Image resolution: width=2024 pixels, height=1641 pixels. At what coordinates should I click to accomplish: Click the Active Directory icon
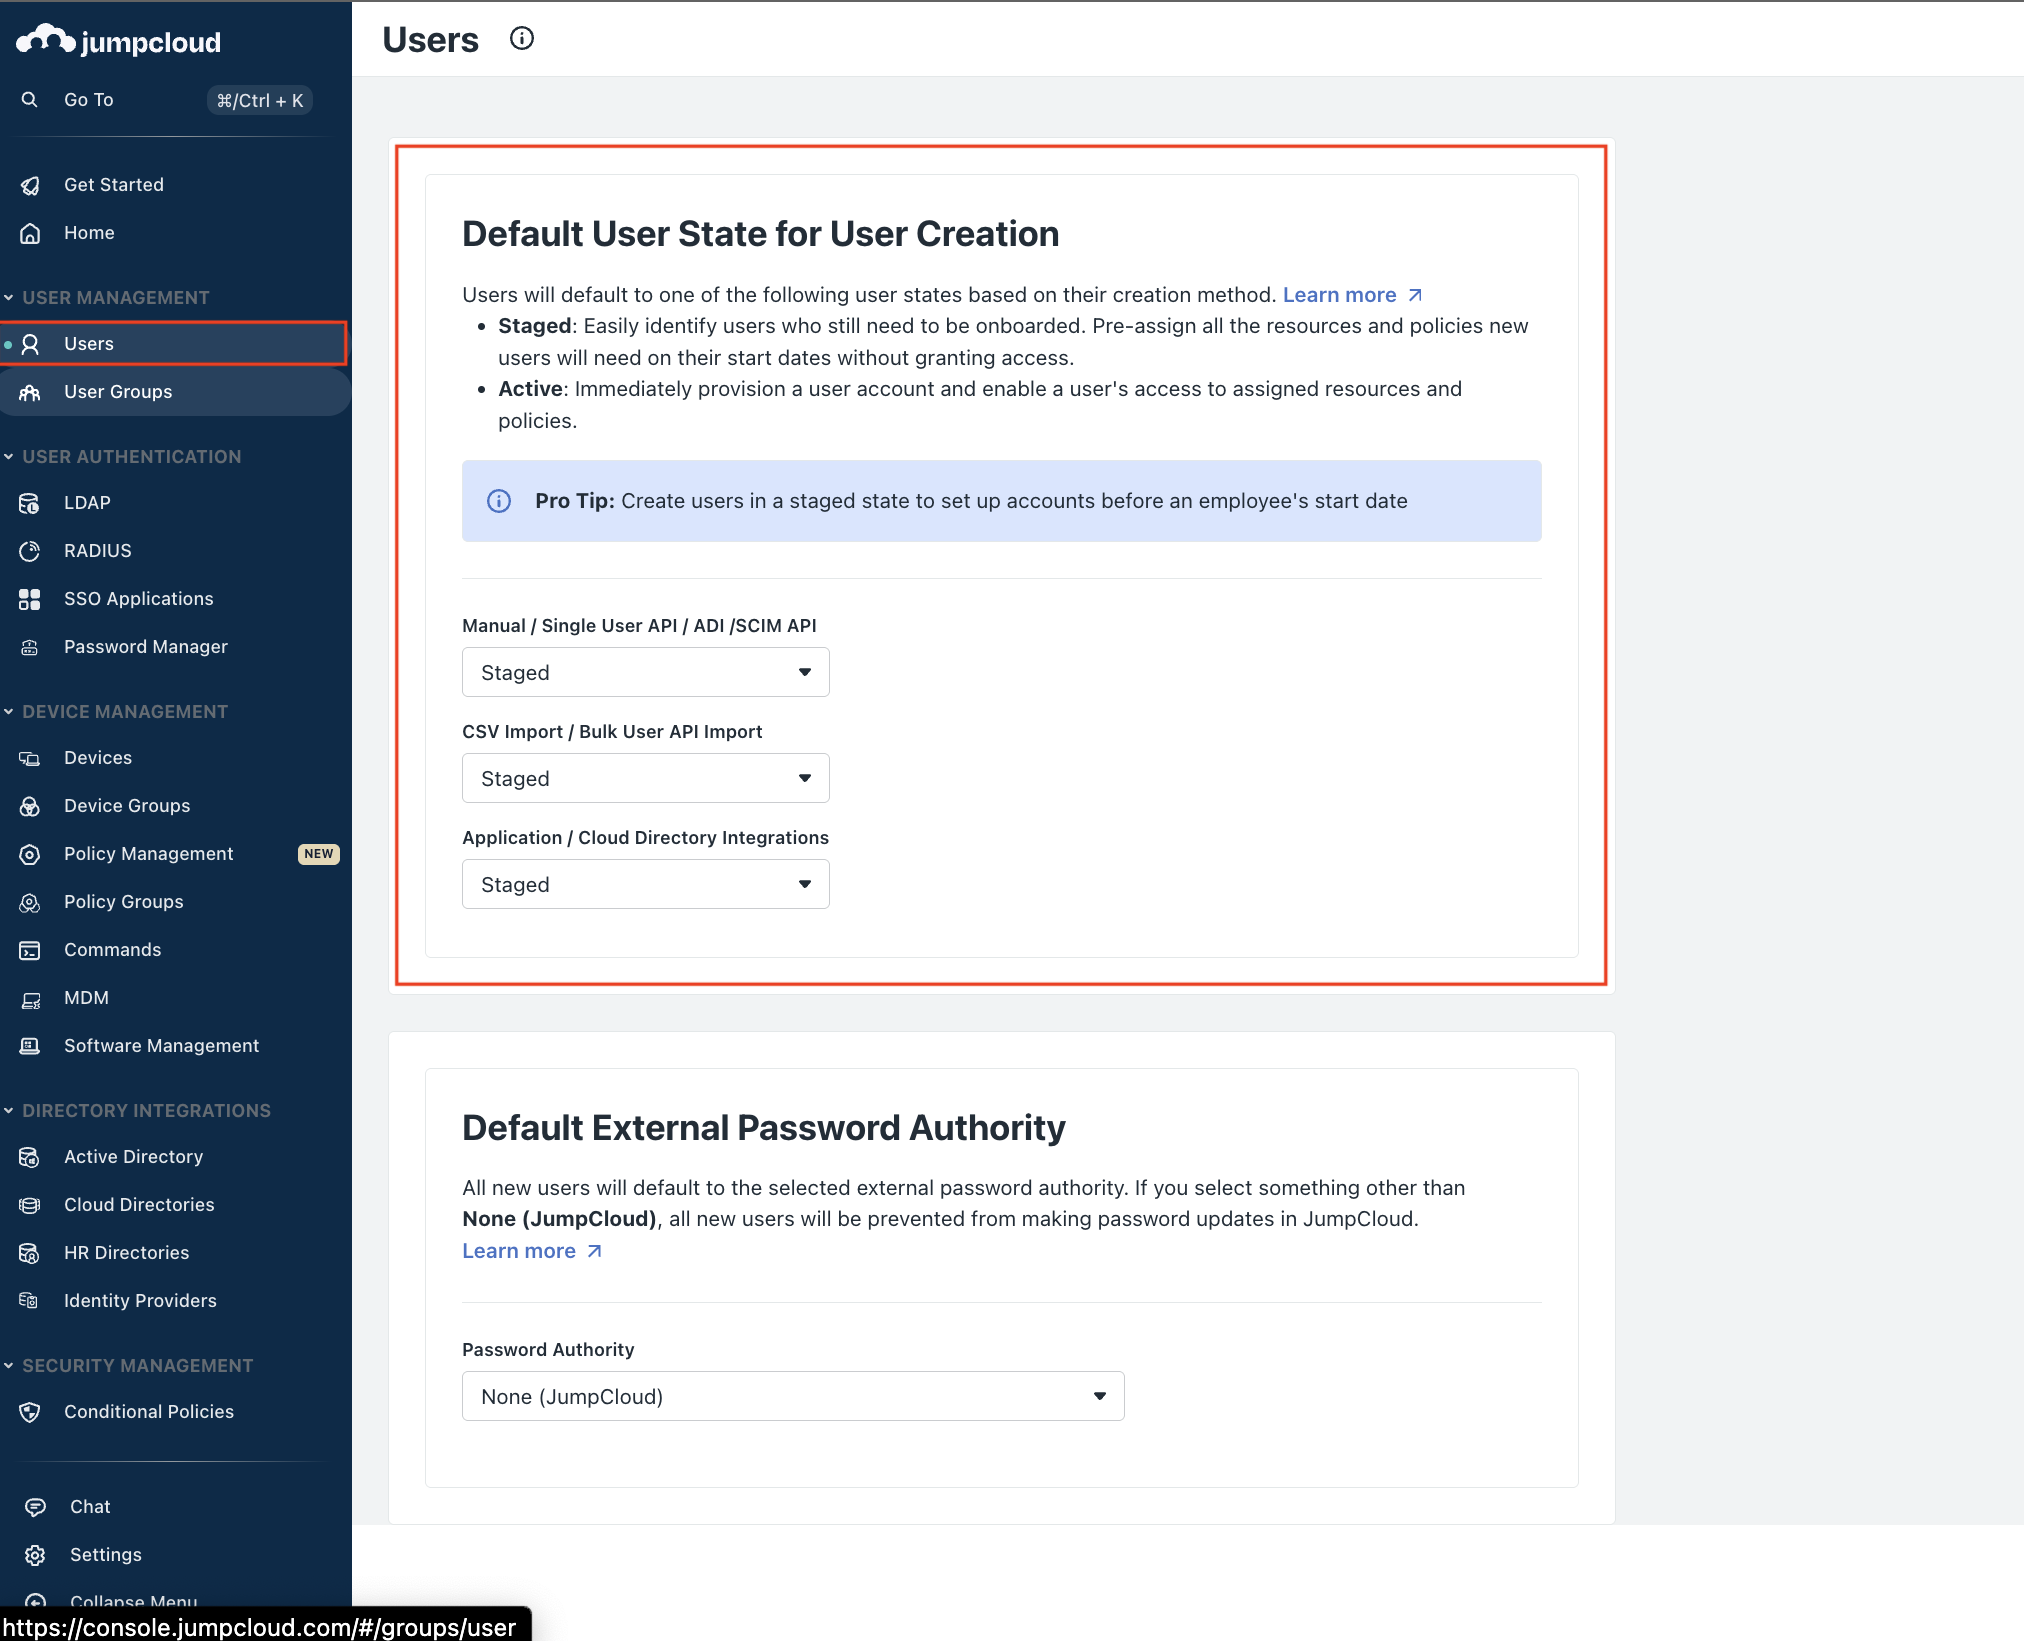(30, 1157)
